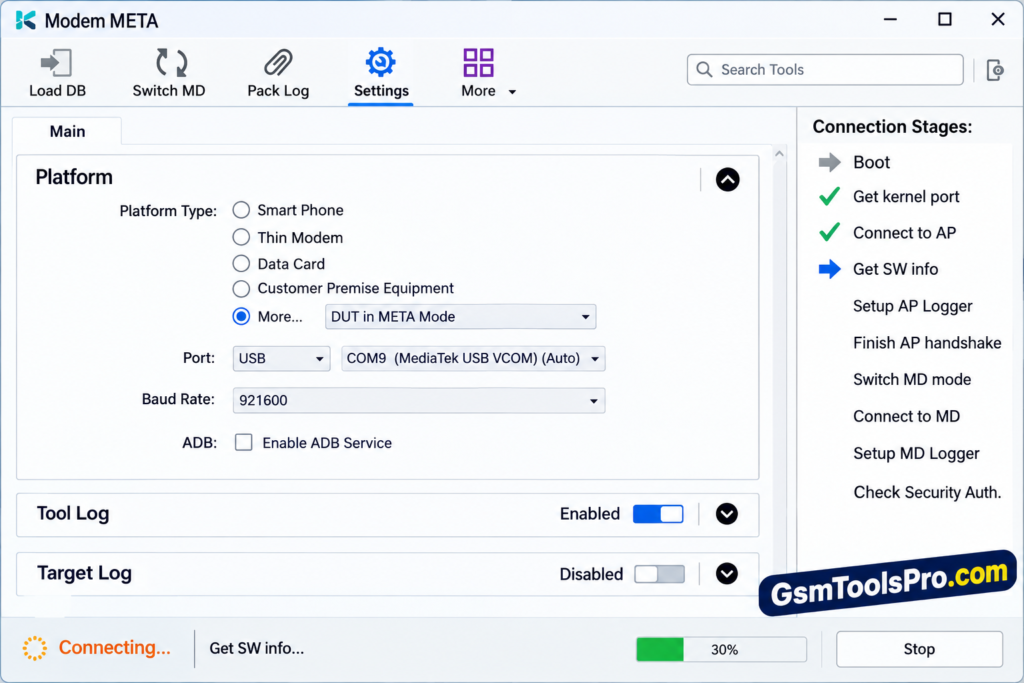Click the Get kernel port green checkmark
Screen dimensions: 1024x683
click(829, 197)
